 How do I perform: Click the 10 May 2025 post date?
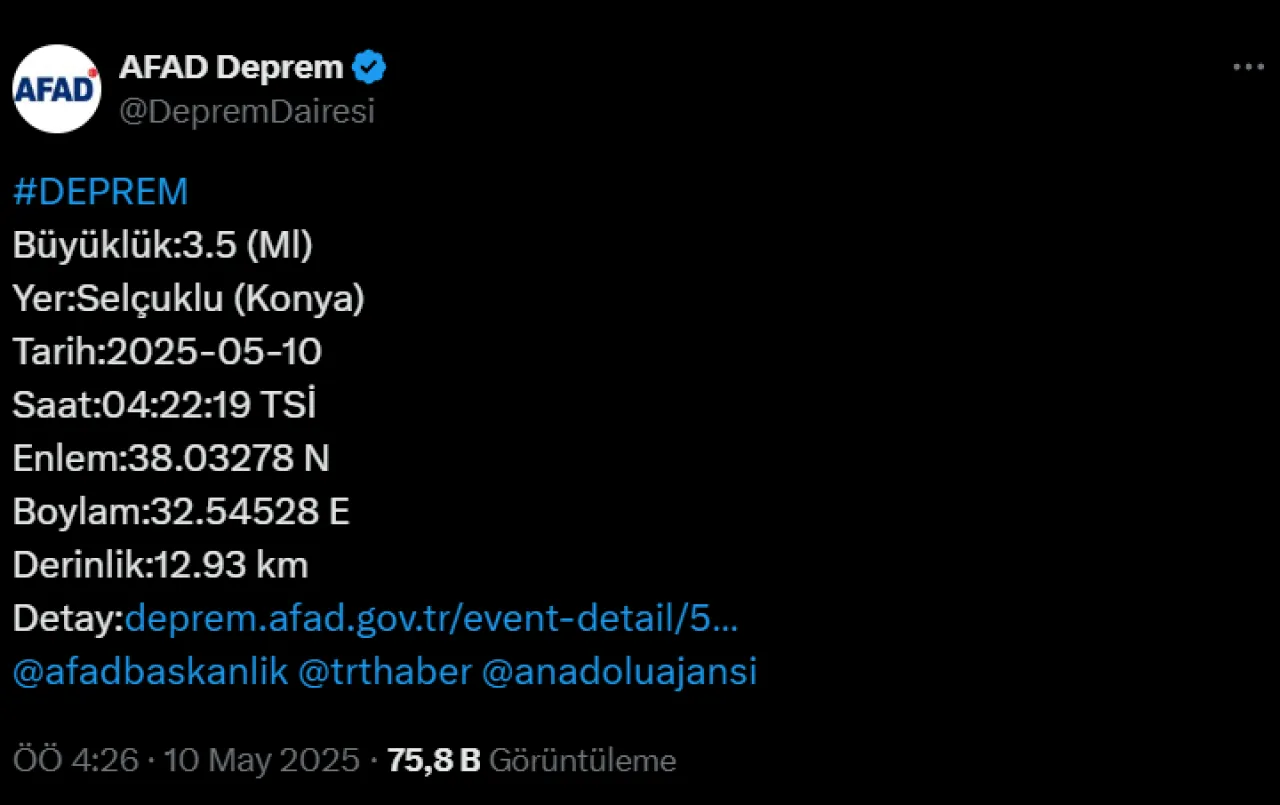point(260,761)
